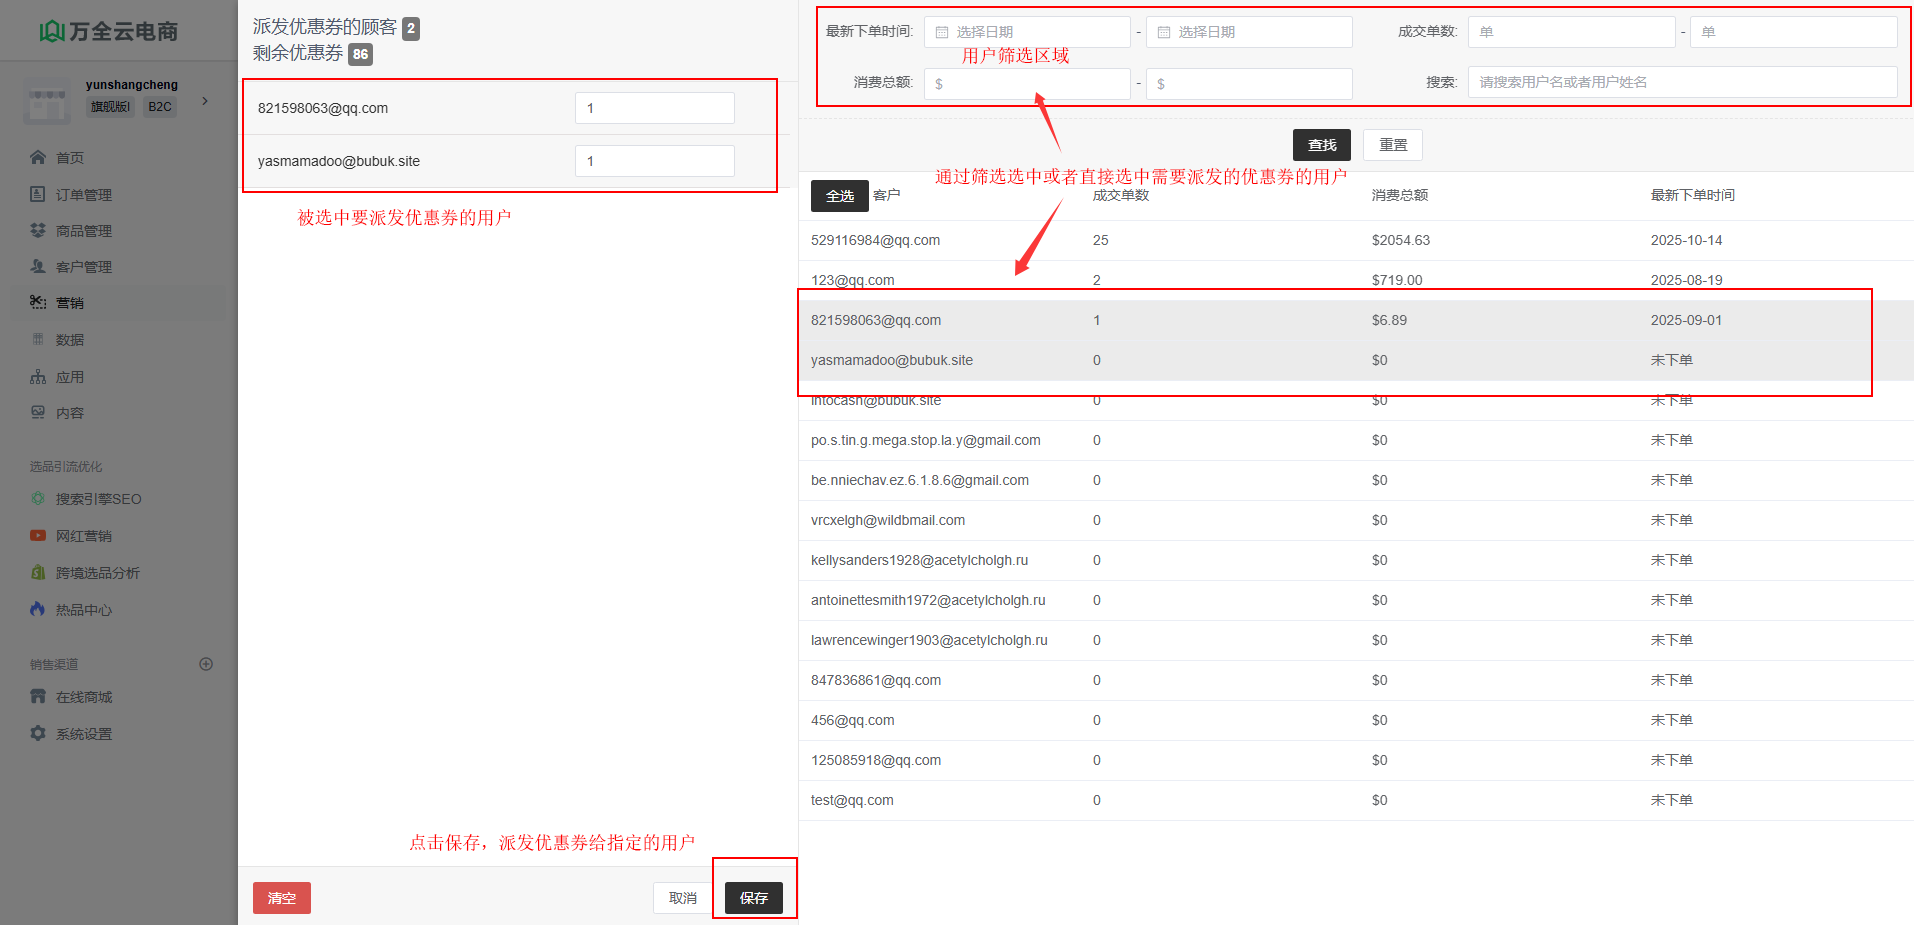Expand the yunshangcheng store switcher arrow

click(x=205, y=100)
